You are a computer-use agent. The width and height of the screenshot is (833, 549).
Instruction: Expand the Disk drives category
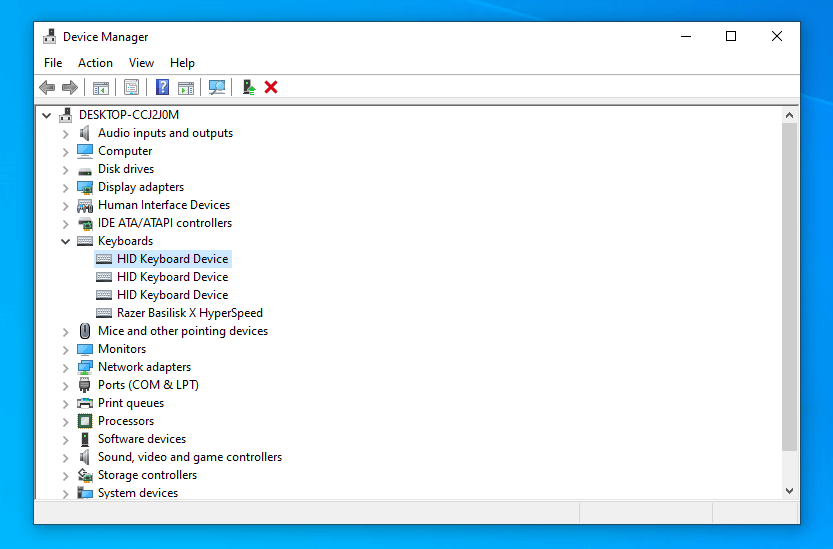(x=65, y=170)
